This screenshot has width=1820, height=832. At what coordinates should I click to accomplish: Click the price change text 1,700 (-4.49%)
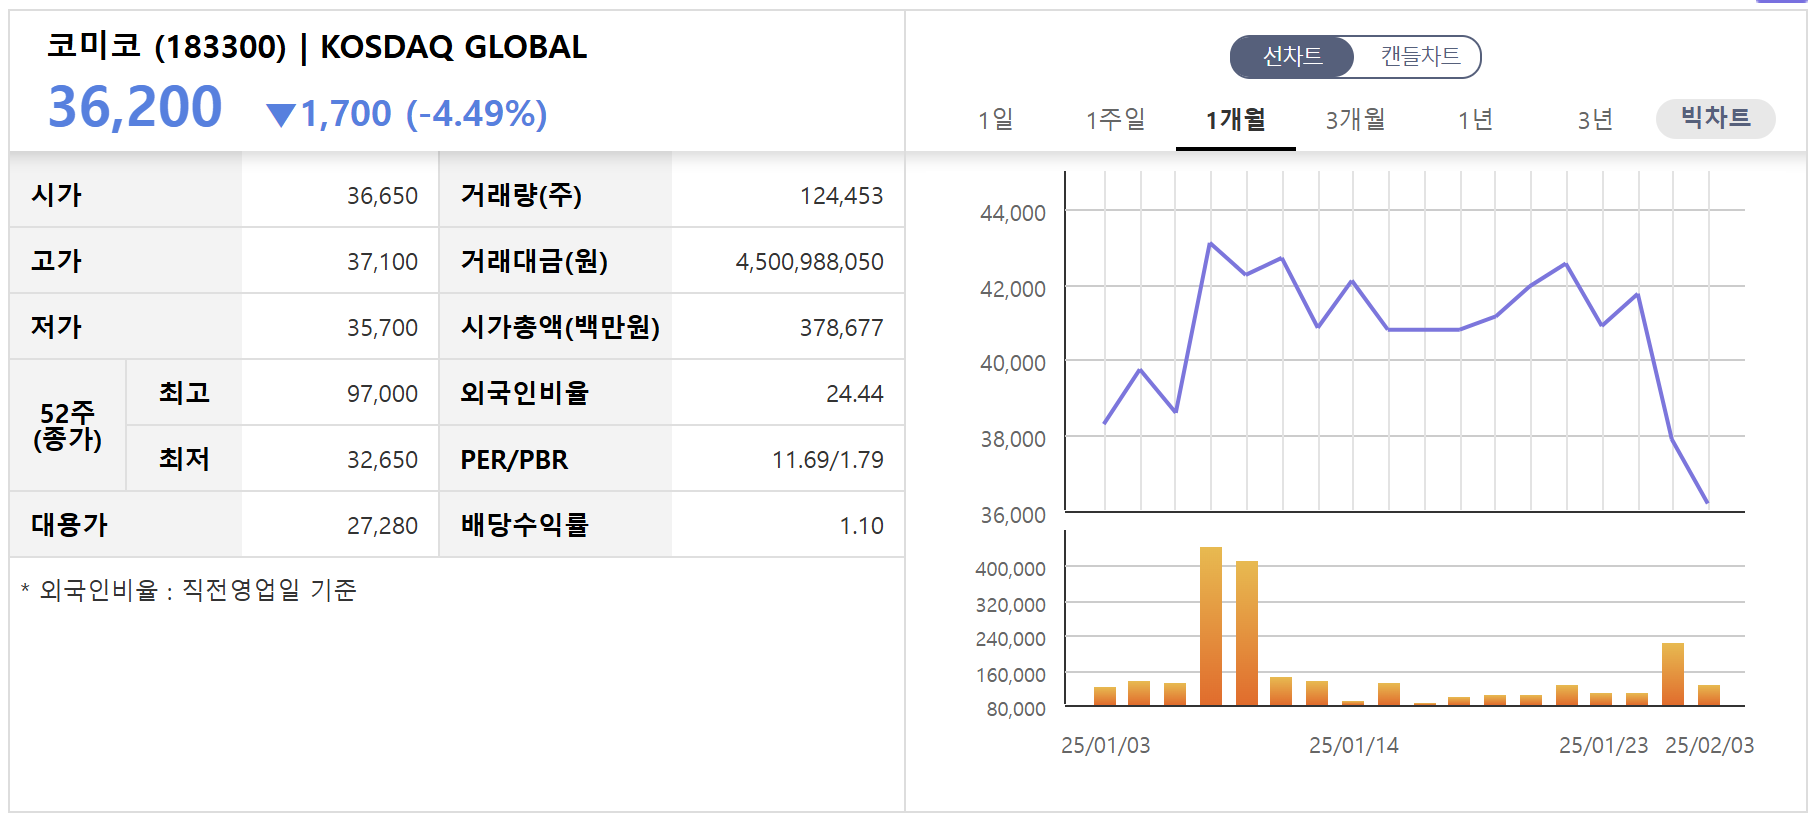pos(424,114)
